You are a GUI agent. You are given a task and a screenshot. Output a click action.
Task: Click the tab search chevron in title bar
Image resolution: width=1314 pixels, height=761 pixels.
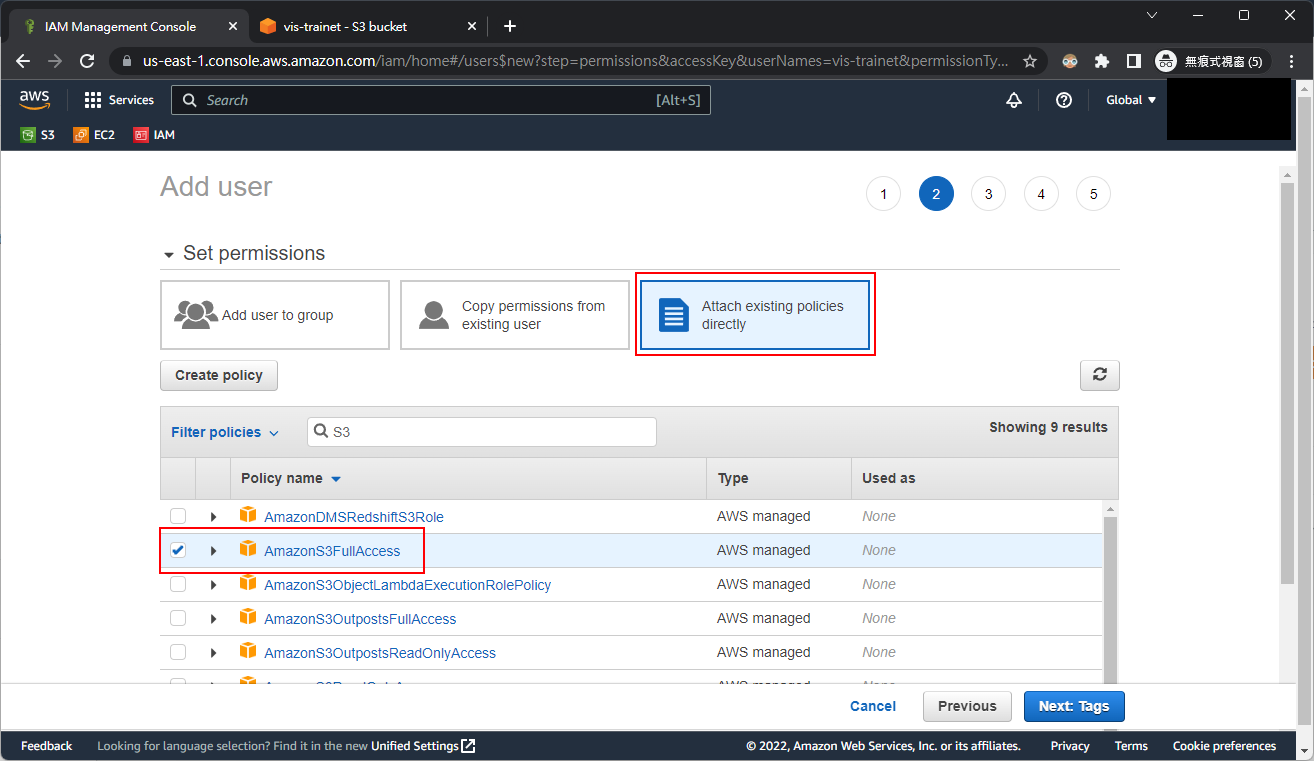coord(1152,15)
